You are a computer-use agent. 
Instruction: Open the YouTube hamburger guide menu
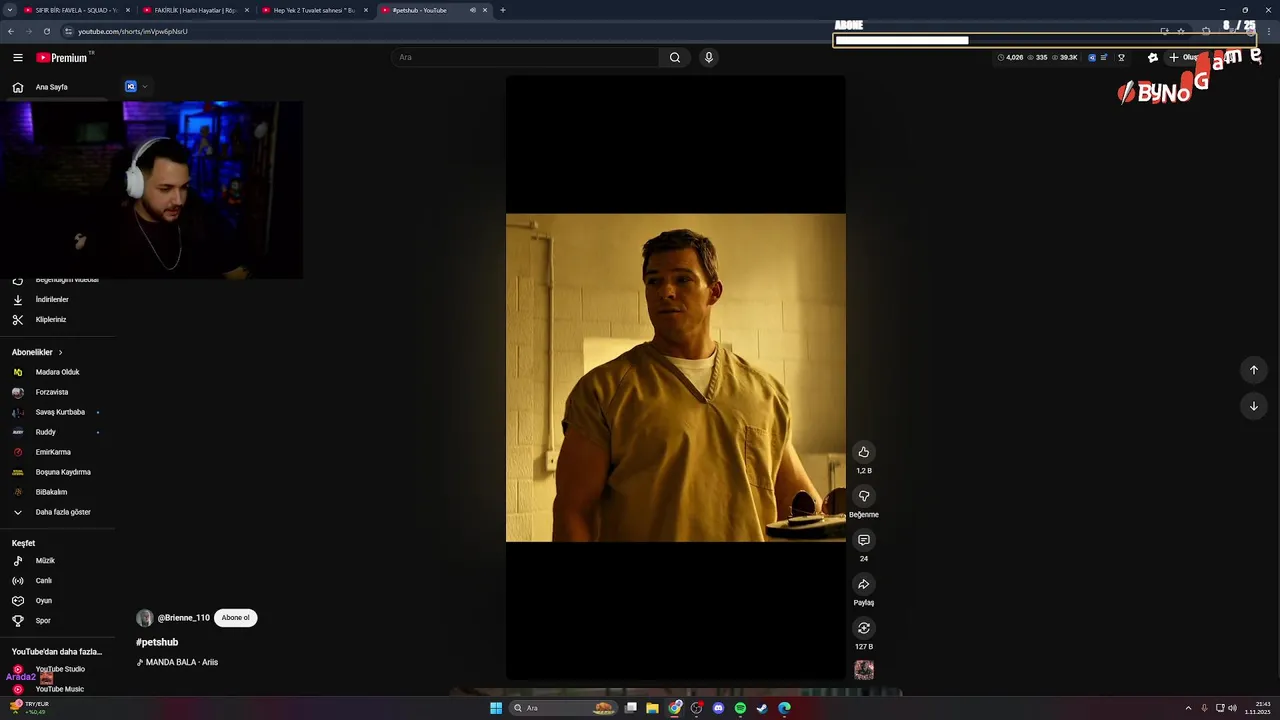(x=18, y=58)
